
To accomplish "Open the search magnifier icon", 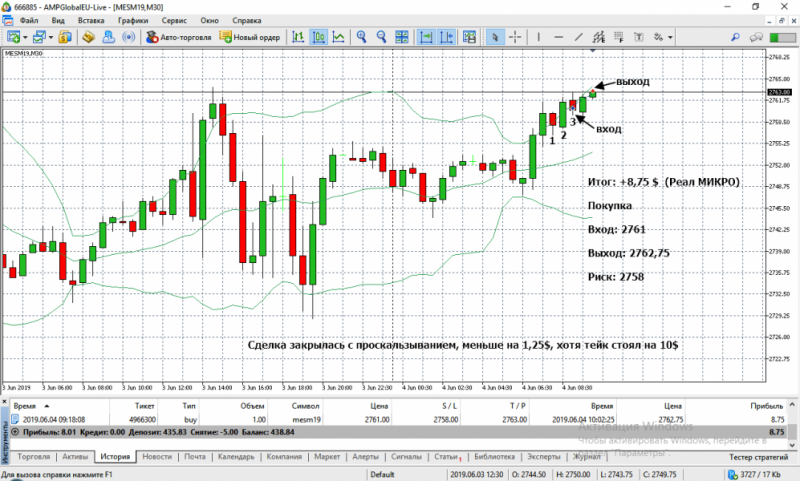I will click(x=735, y=37).
